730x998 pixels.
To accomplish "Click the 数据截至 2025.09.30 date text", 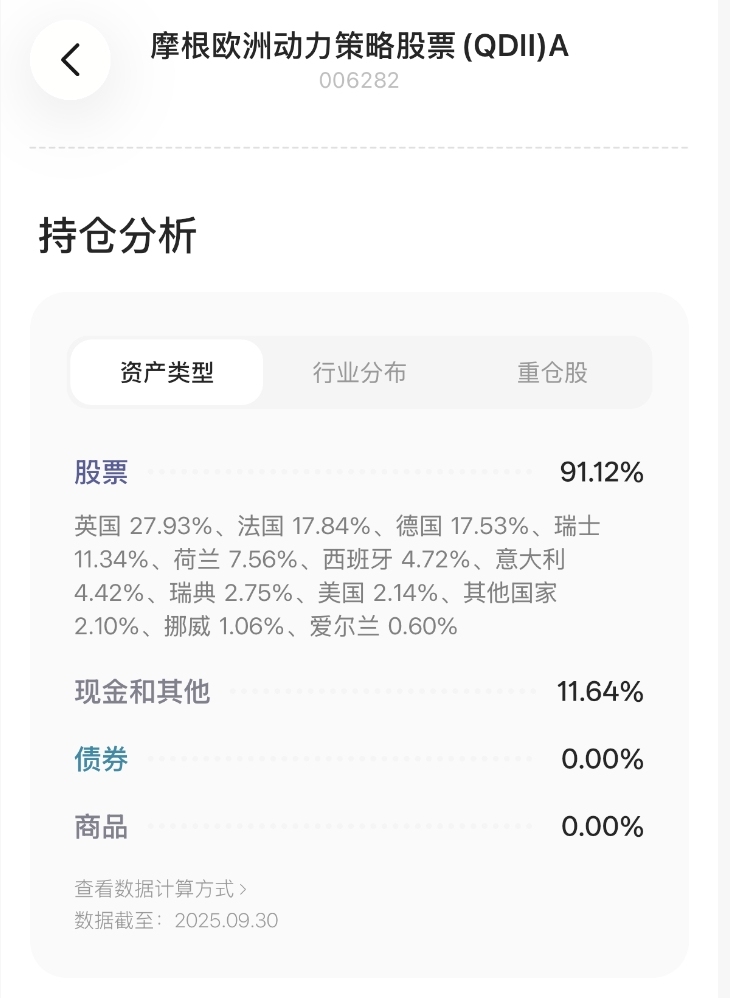I will pos(176,920).
